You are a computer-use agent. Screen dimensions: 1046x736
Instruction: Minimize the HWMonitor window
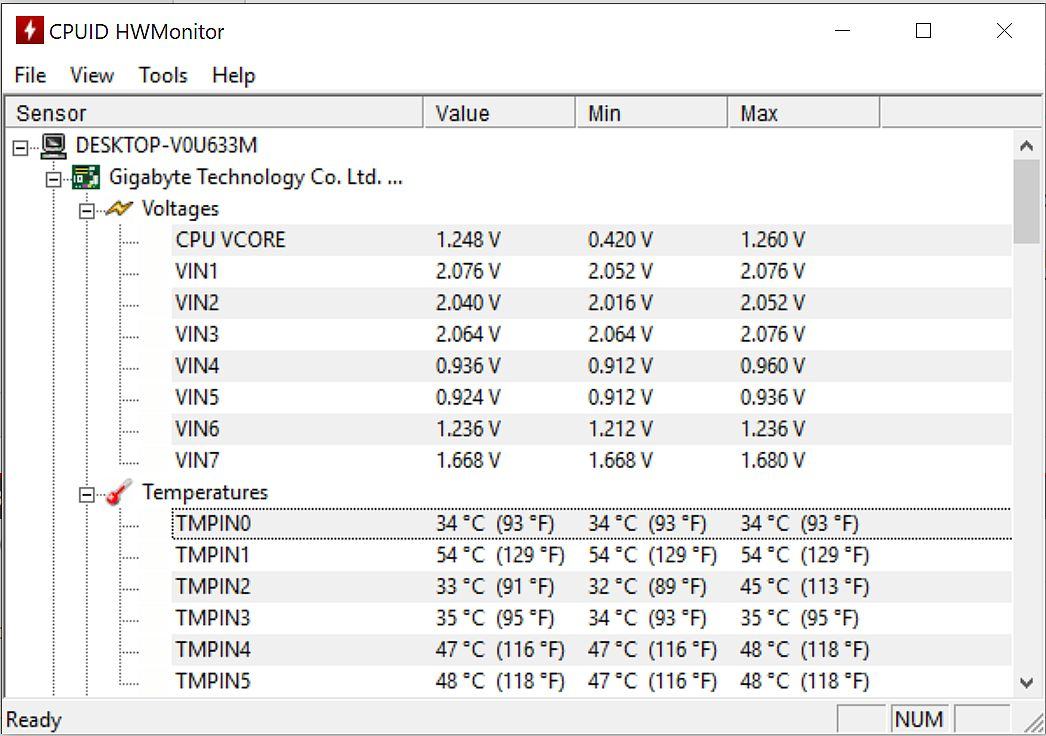click(843, 31)
